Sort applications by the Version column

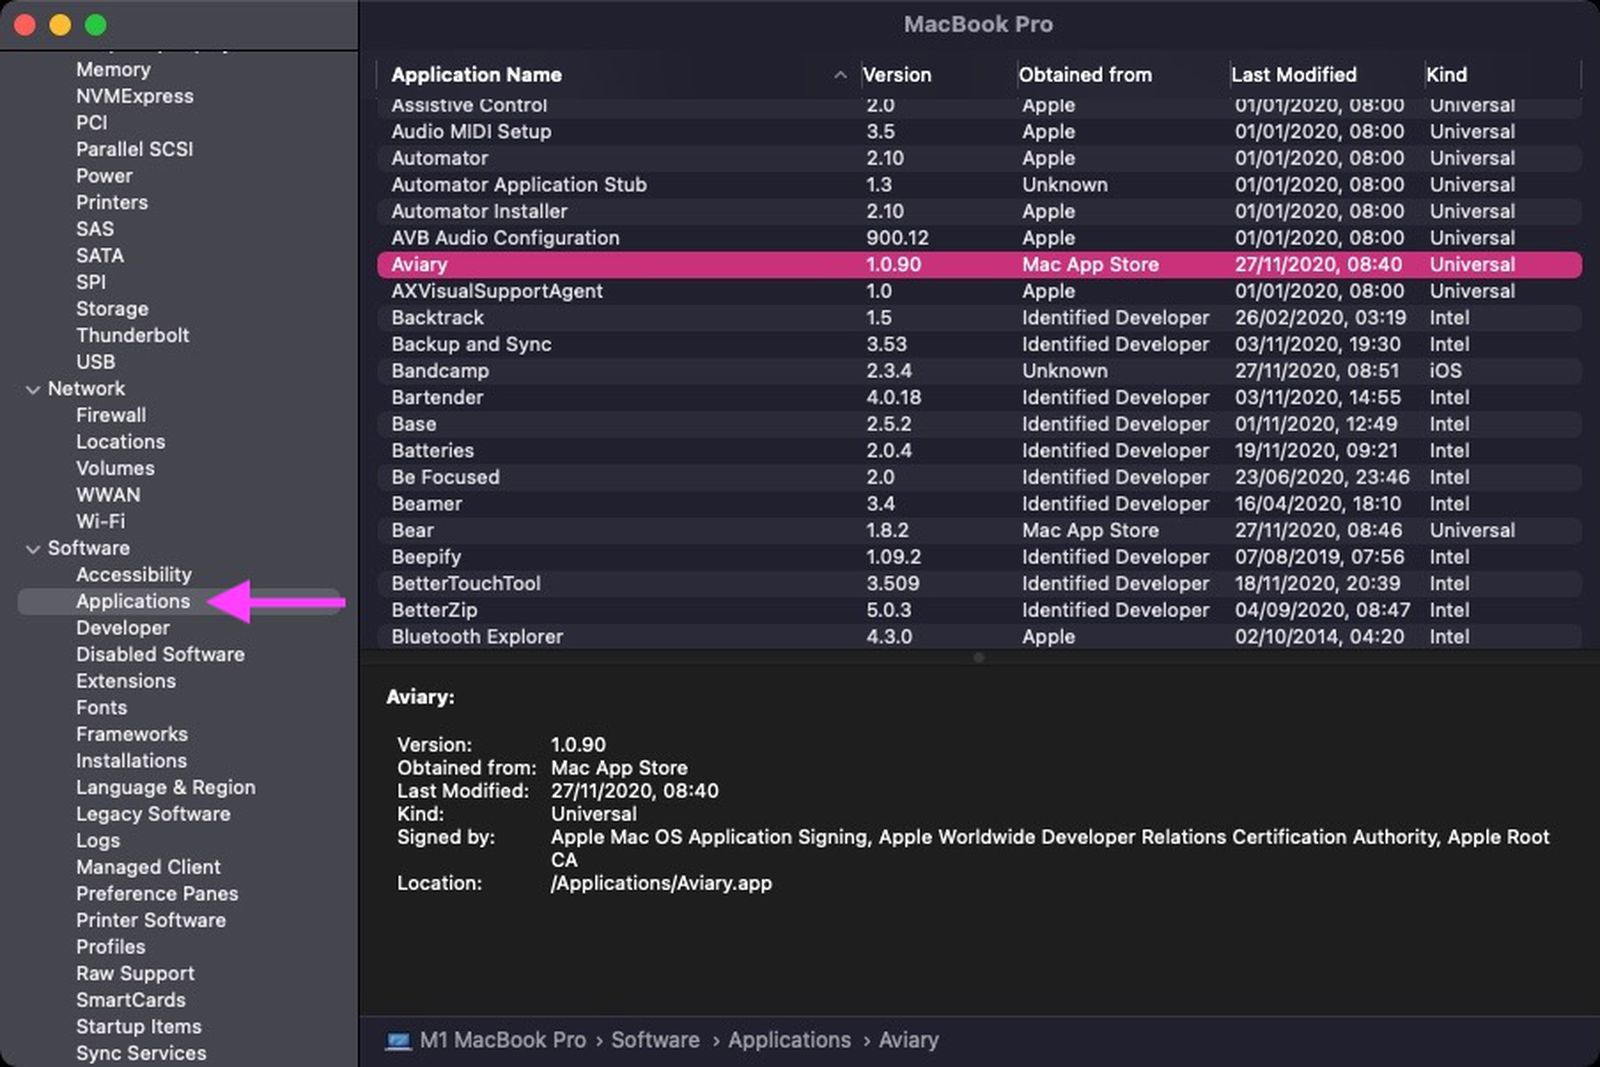tap(897, 74)
